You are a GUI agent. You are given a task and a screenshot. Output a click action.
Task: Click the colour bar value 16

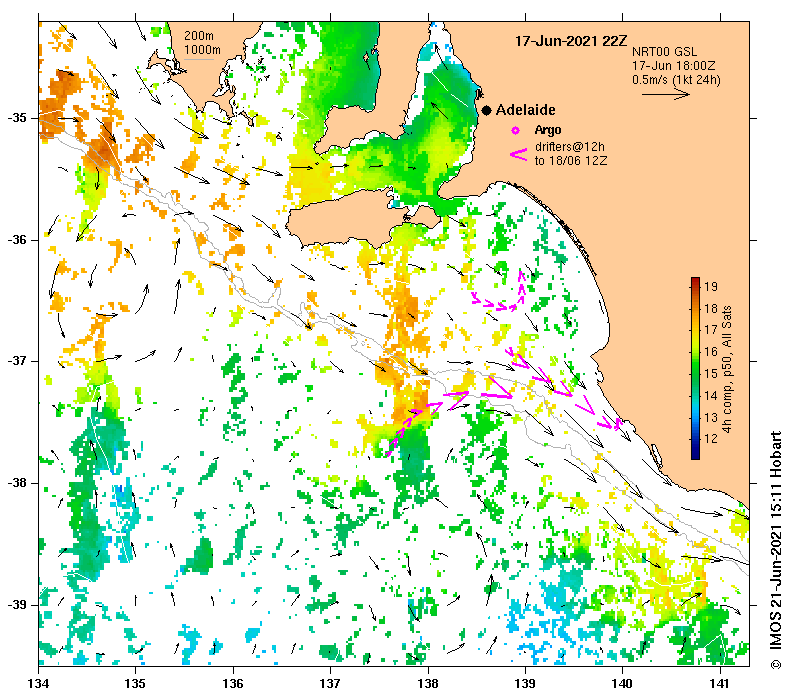[x=711, y=352]
